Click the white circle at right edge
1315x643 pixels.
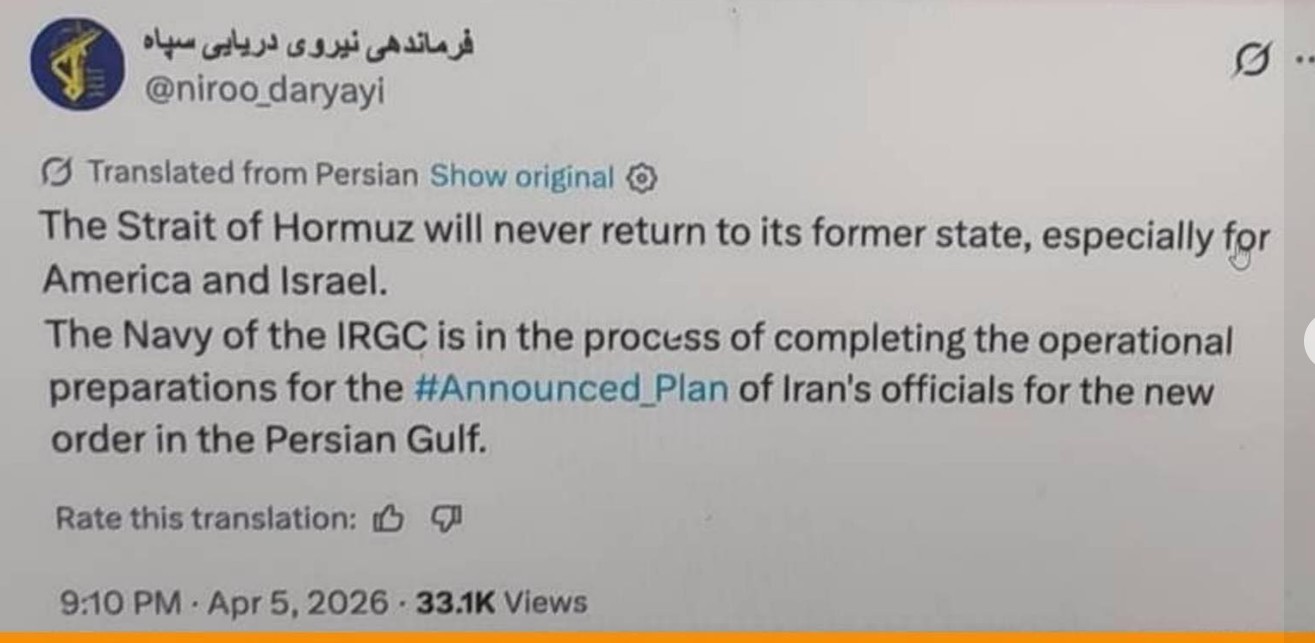[x=1310, y=342]
